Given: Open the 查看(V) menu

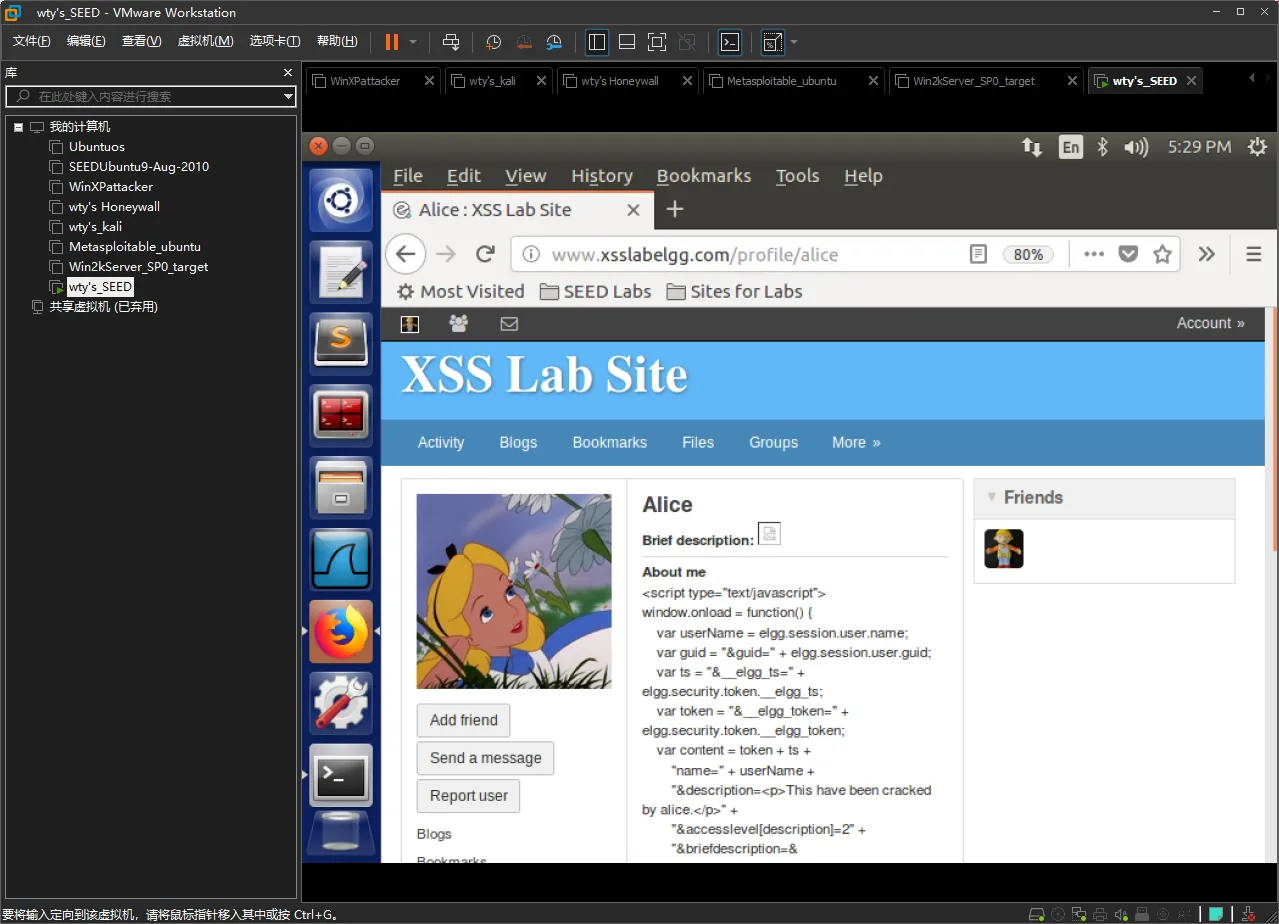Looking at the screenshot, I should 141,41.
